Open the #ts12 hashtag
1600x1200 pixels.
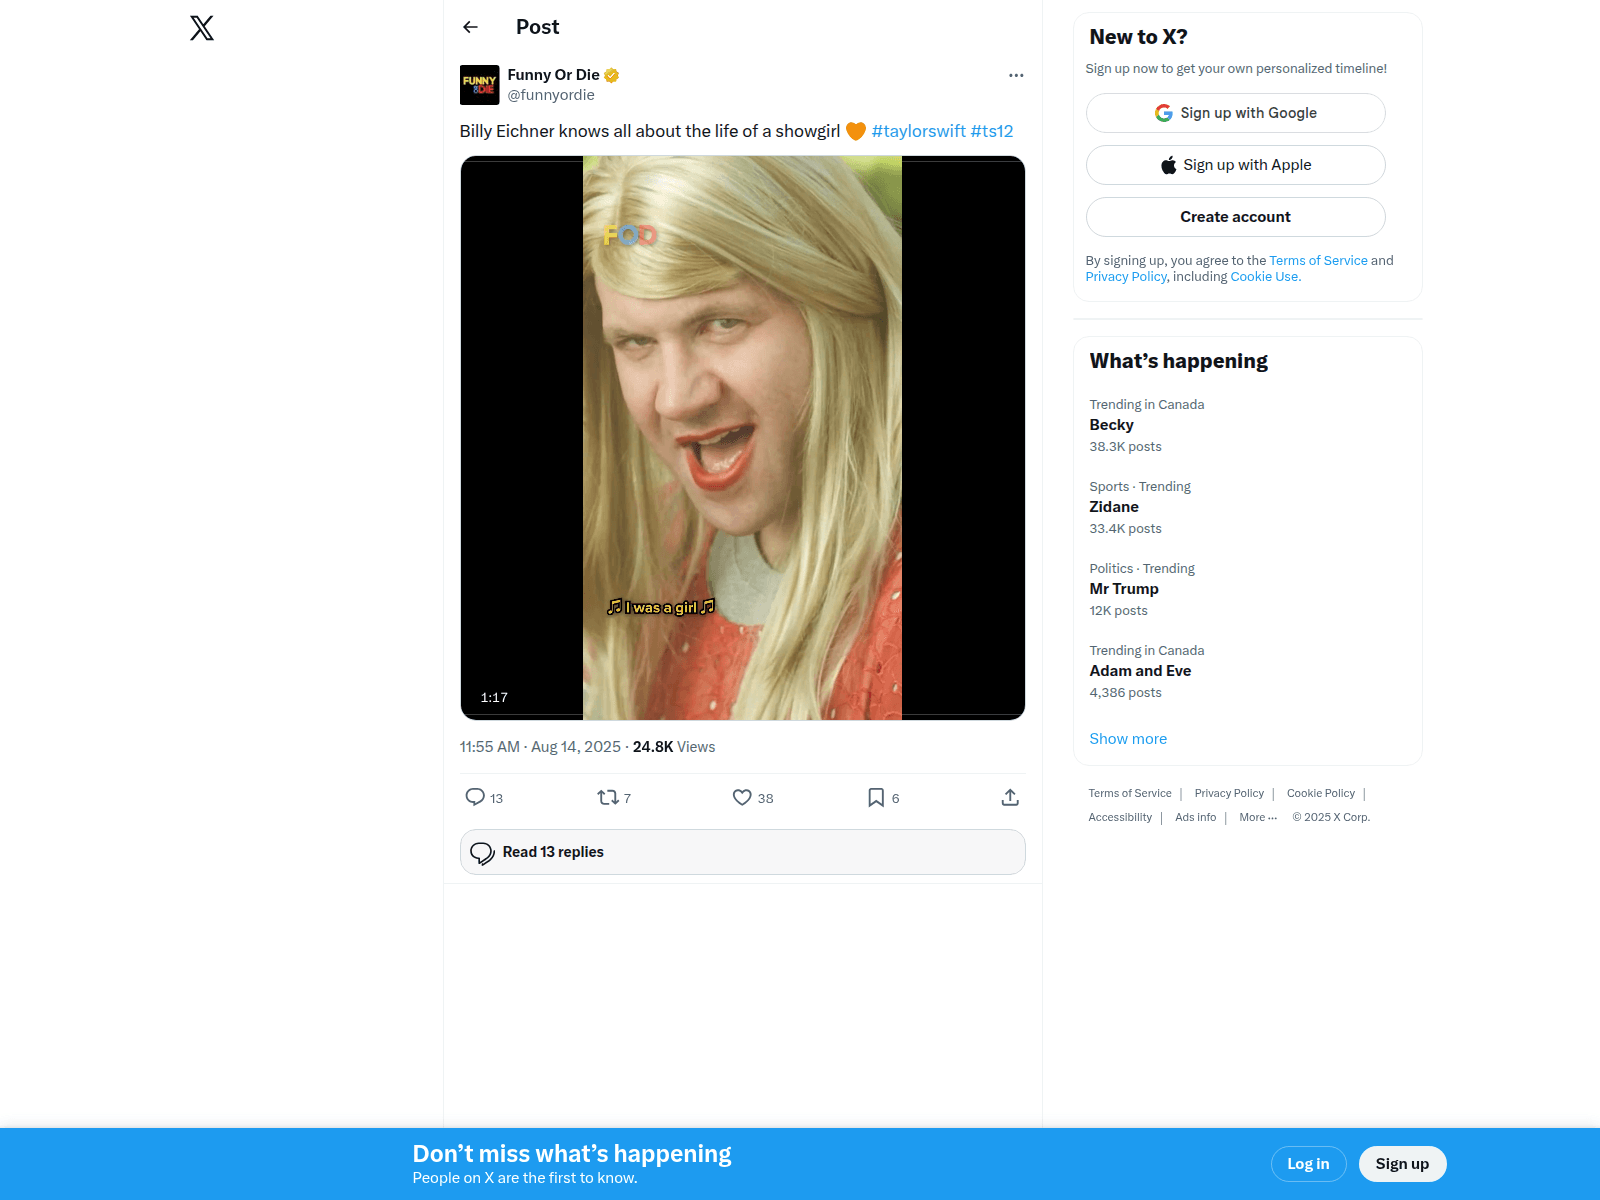[992, 131]
